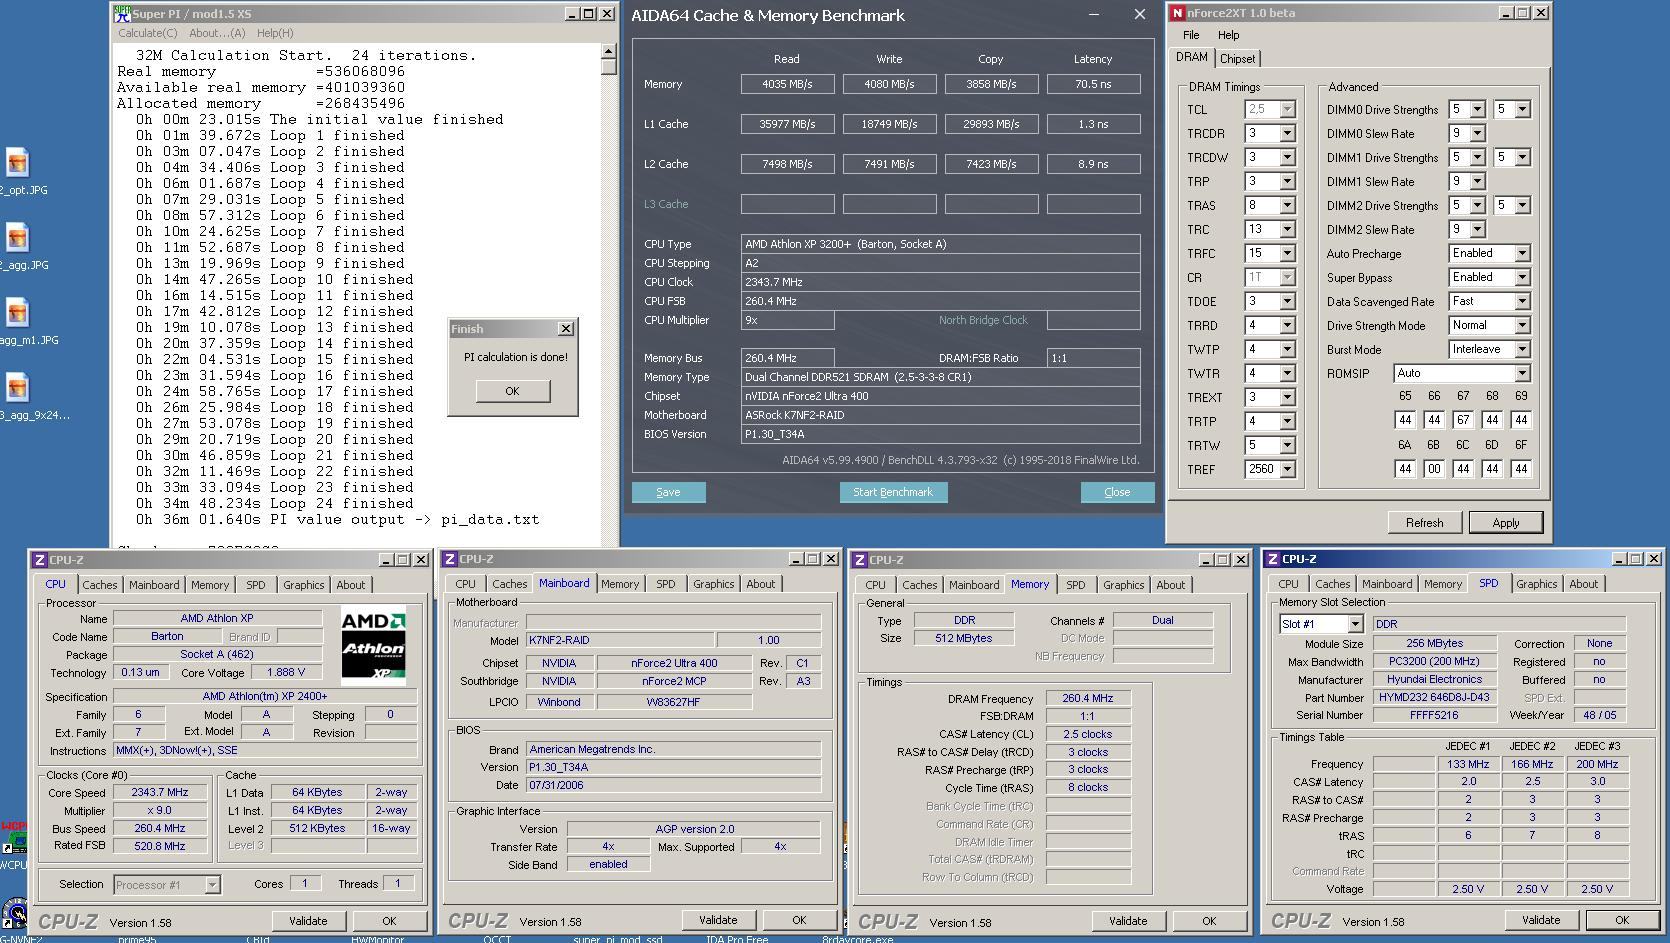
Task: Click the DRAM Frequency 260.4 MHz value
Action: (x=1088, y=699)
